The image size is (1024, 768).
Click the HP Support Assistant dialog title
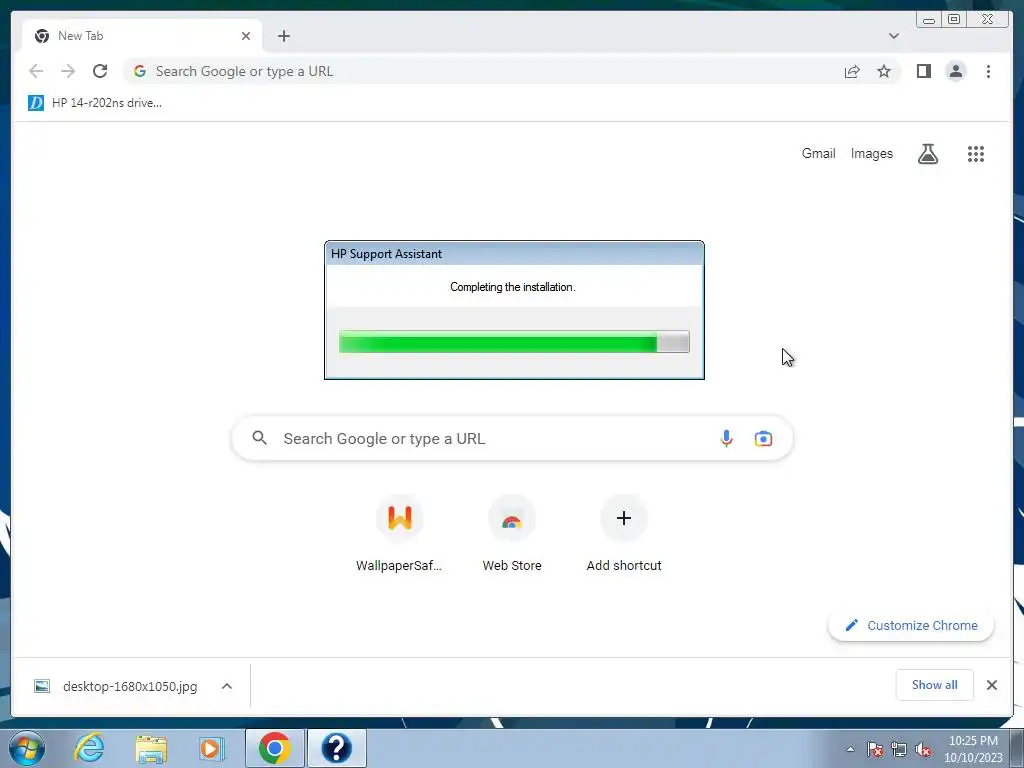pos(386,253)
